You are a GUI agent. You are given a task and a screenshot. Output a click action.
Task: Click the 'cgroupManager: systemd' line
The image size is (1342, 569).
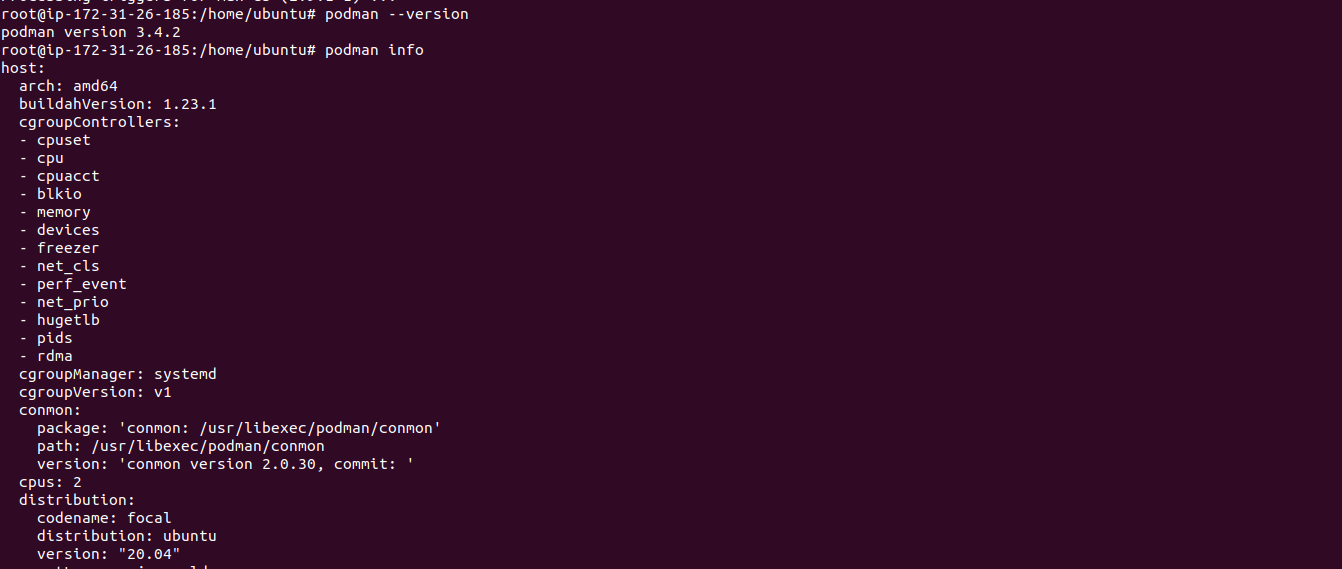point(118,374)
